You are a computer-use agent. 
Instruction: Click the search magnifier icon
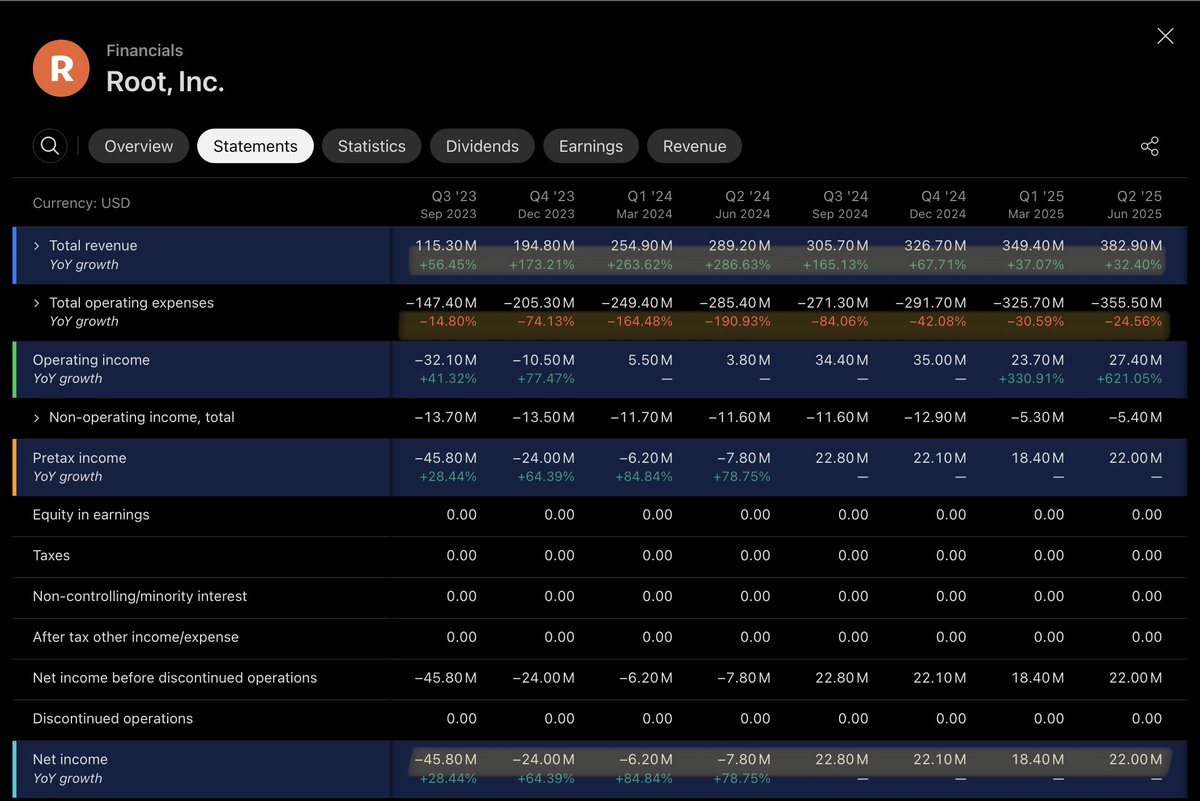click(x=50, y=146)
